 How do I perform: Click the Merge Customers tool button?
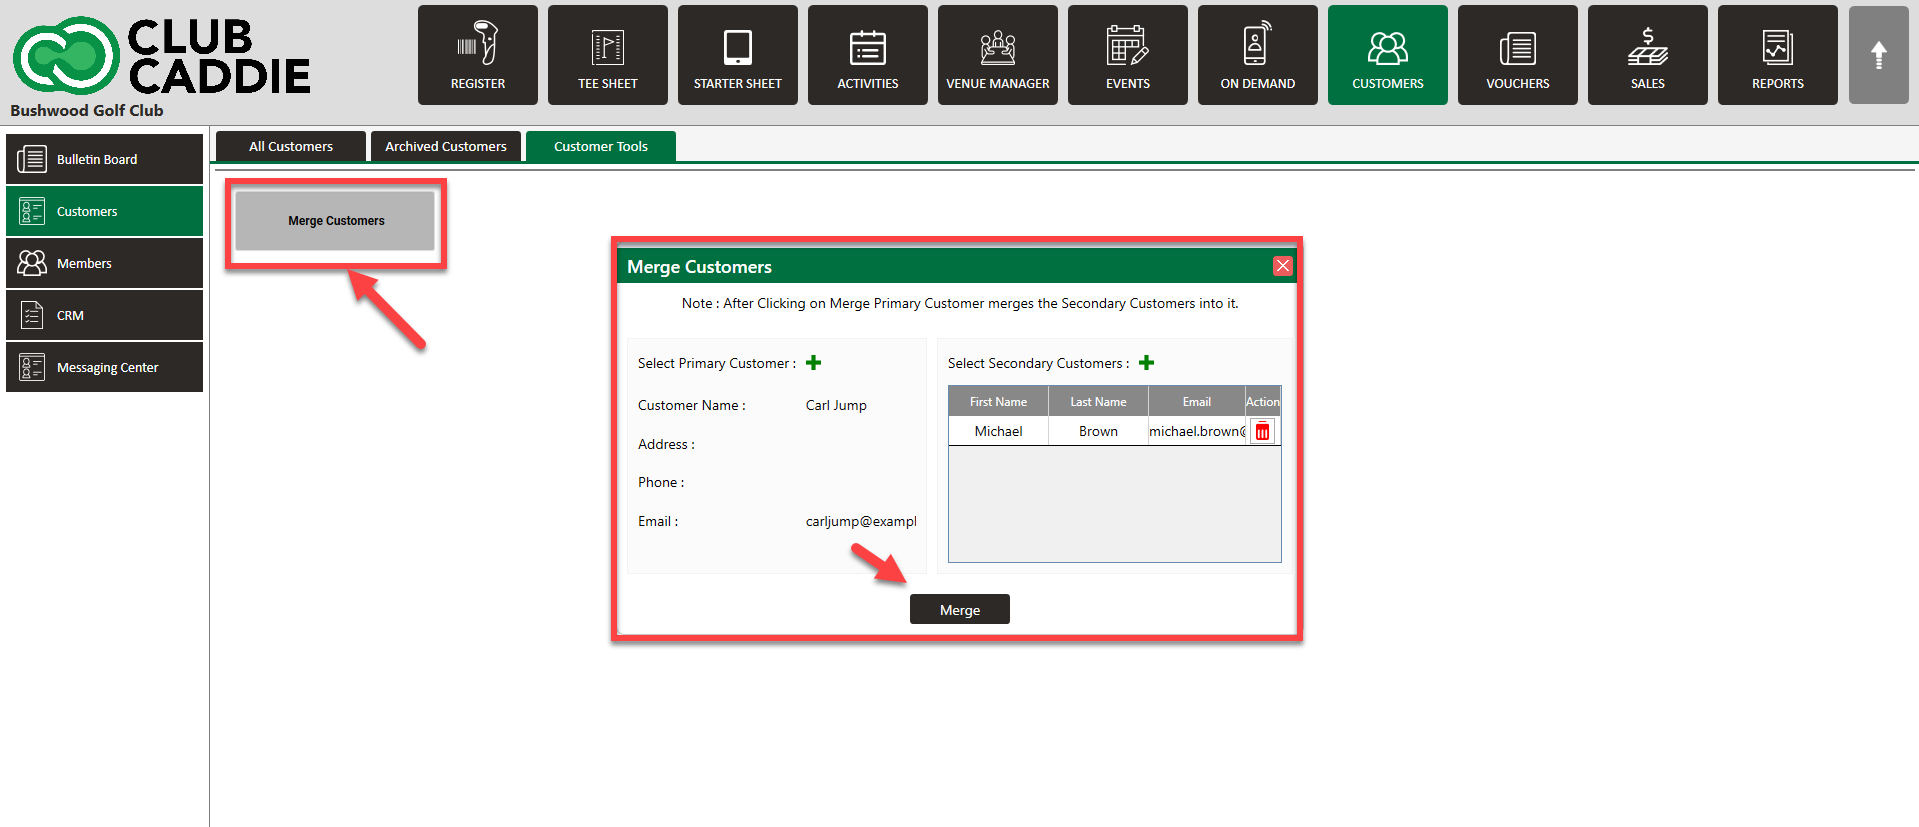tap(336, 221)
